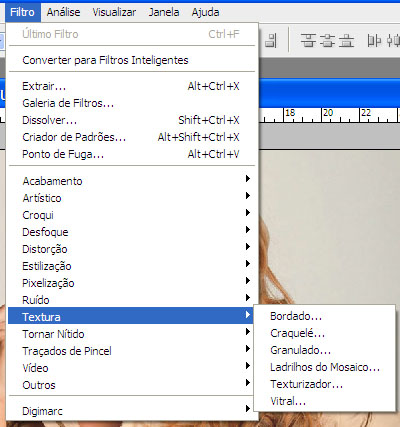
Task: Choose Ponto de Fuga...
Action: coord(132,154)
